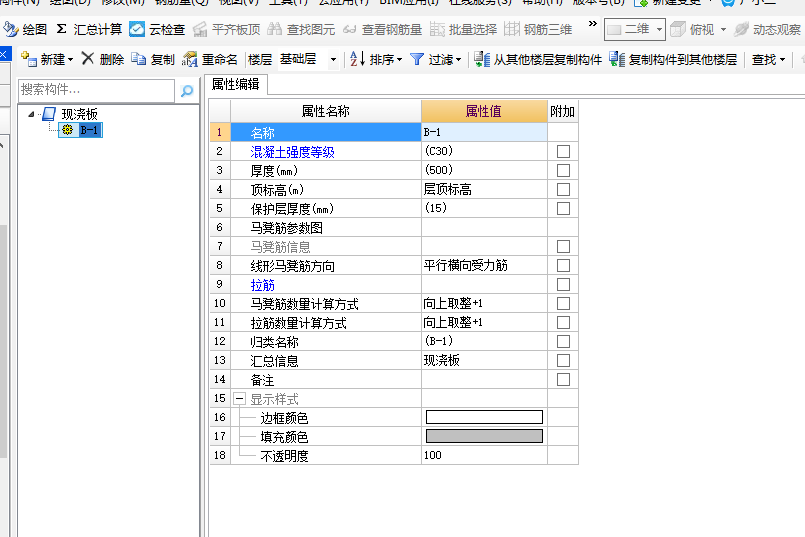Toggle 线形马凳筋方向 附加 checkbox
The image size is (805, 537).
(x=563, y=265)
